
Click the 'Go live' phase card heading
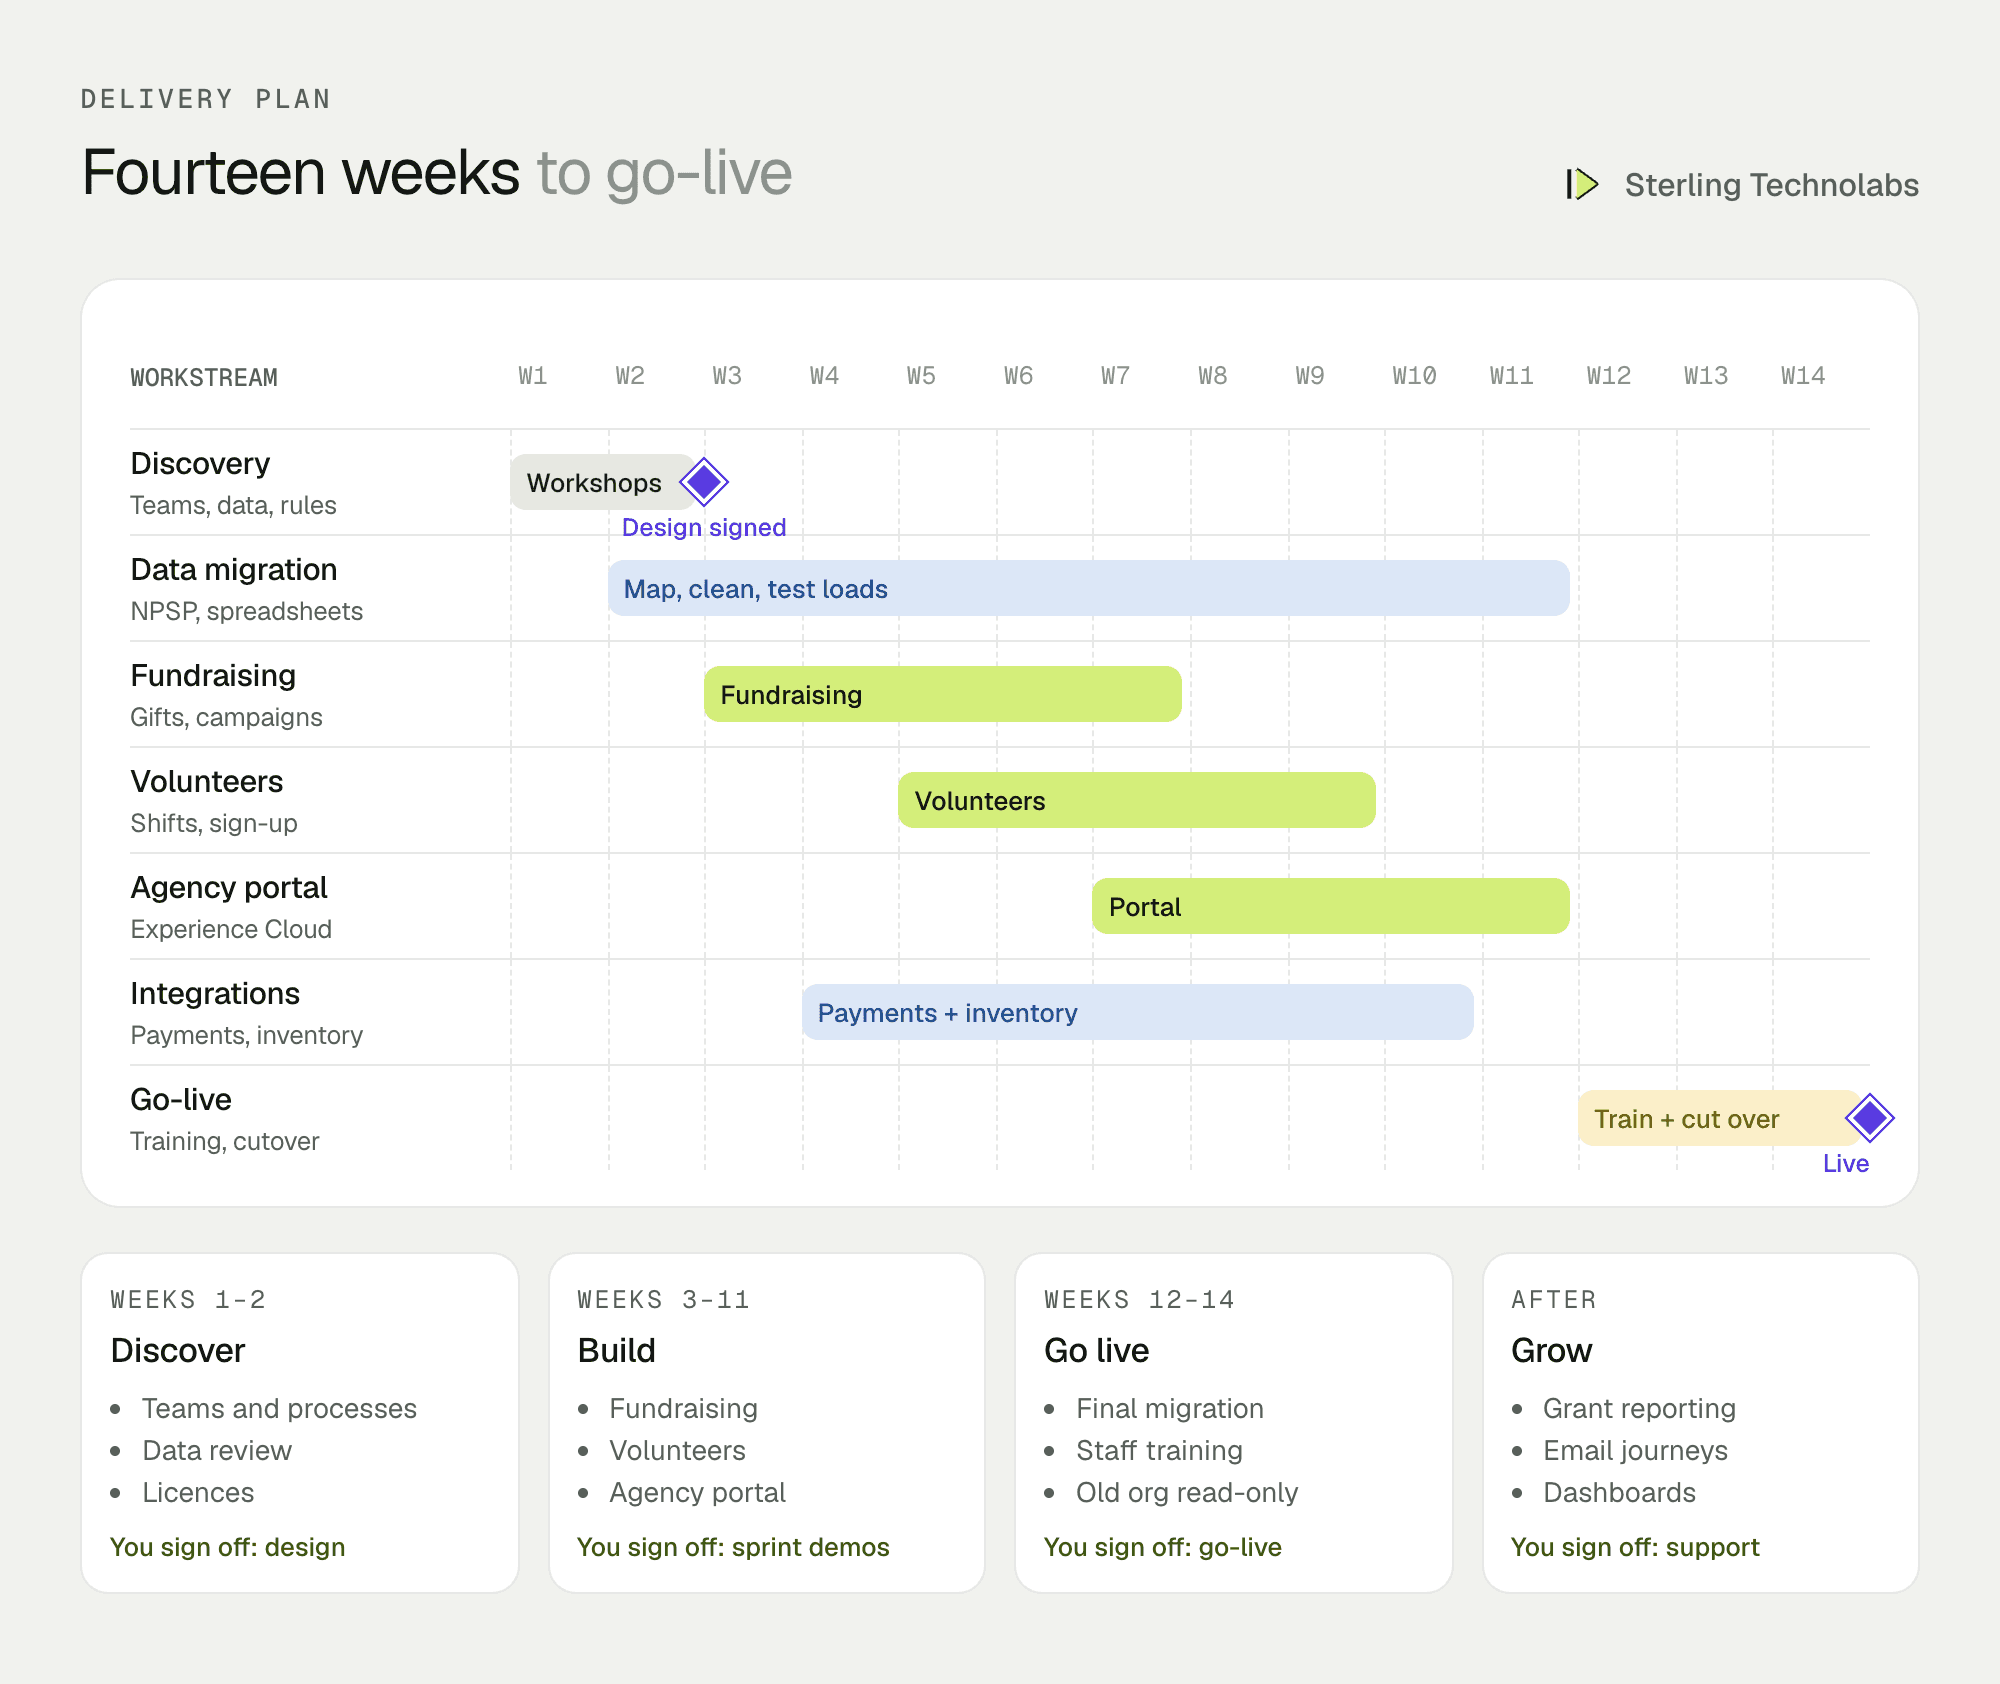pyautogui.click(x=1097, y=1350)
